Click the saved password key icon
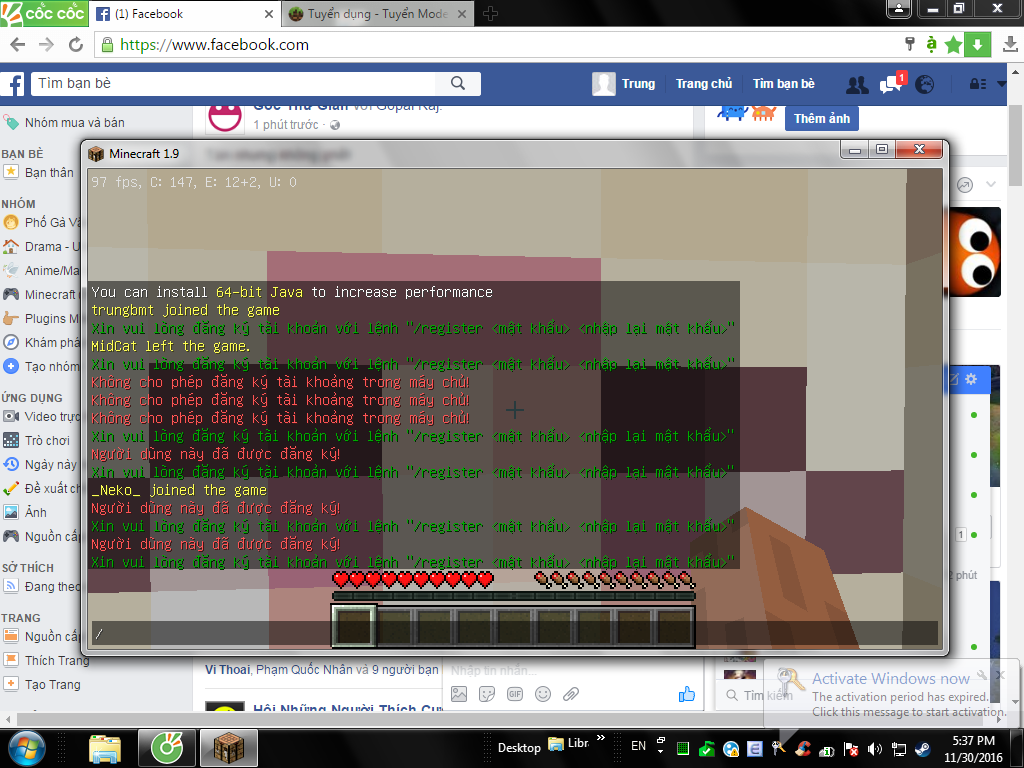1024x768 pixels. tap(909, 44)
